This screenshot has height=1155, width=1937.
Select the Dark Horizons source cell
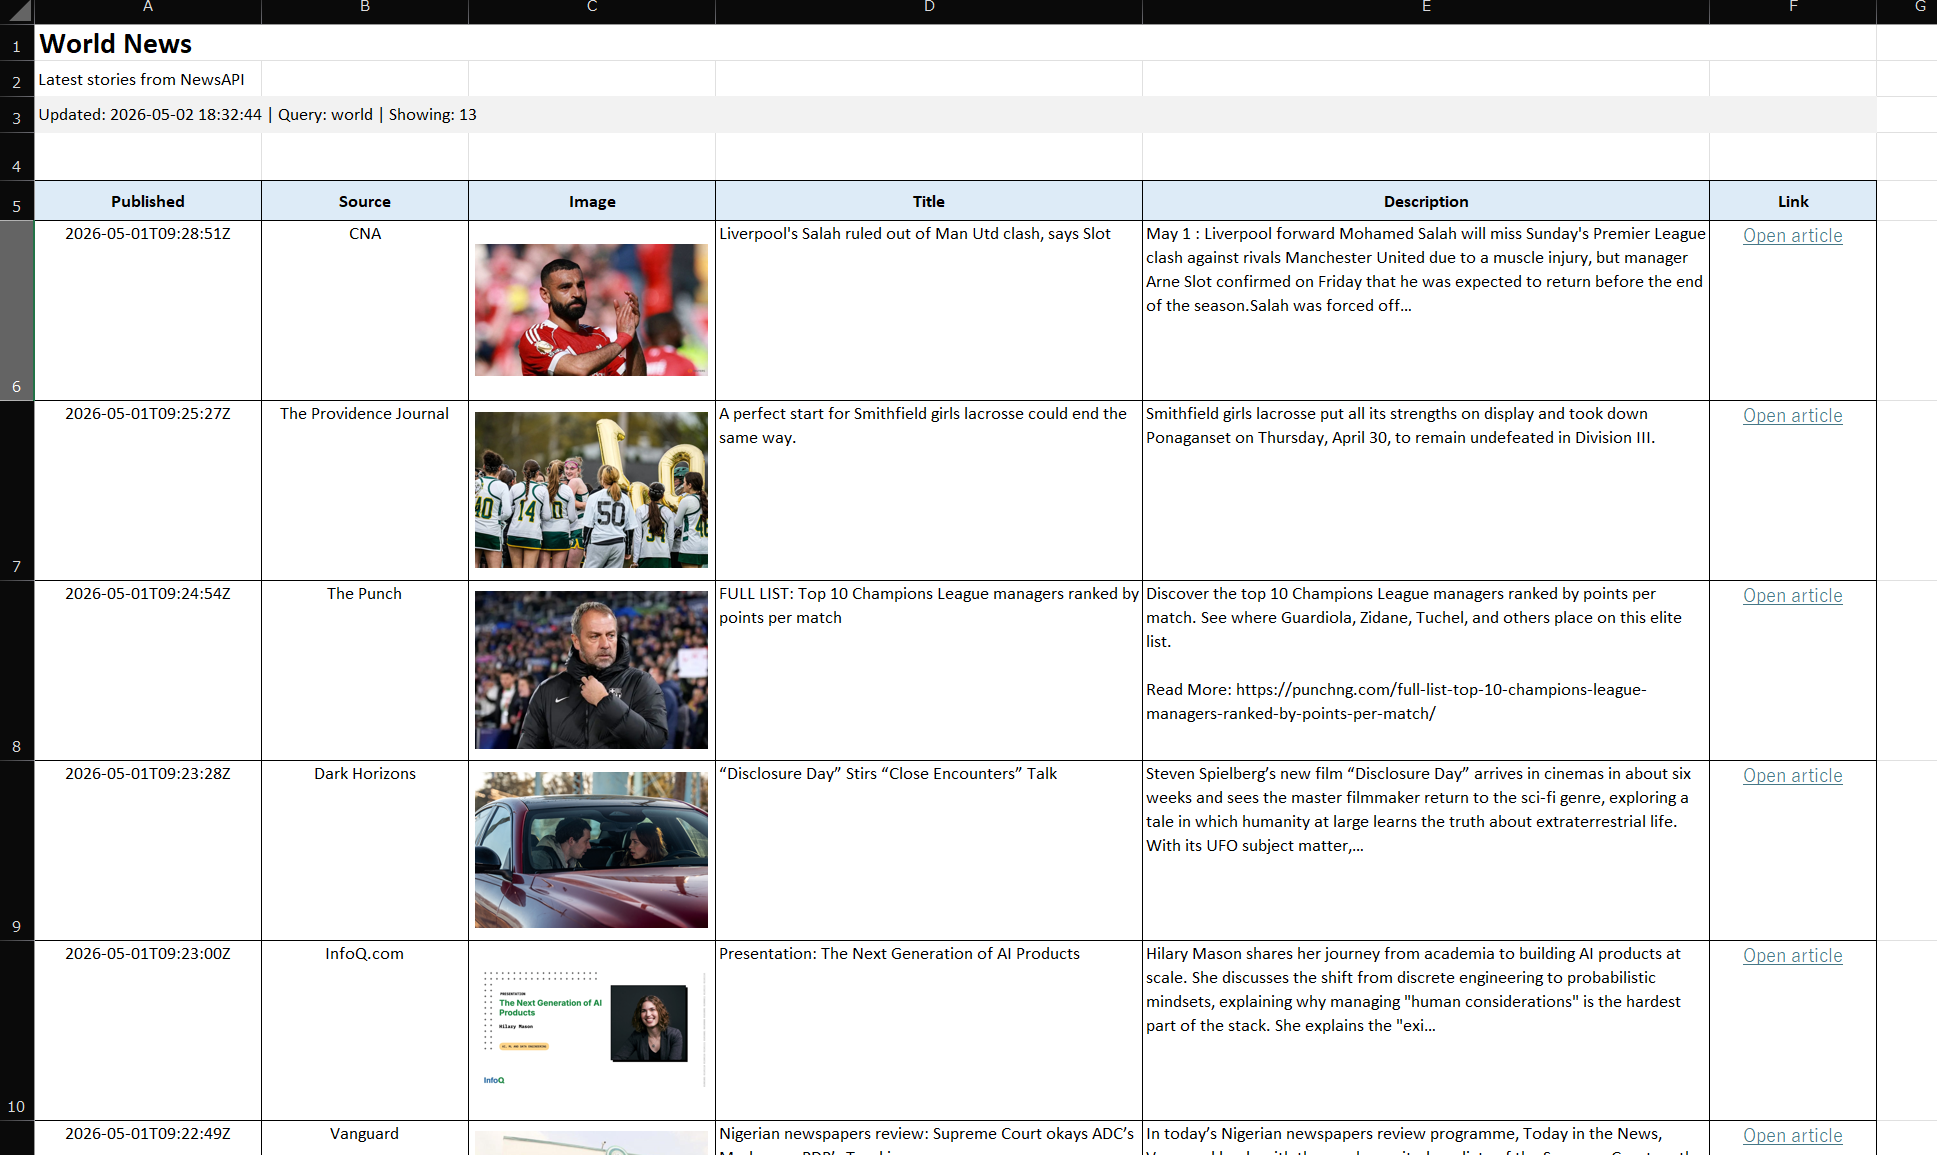click(x=365, y=851)
